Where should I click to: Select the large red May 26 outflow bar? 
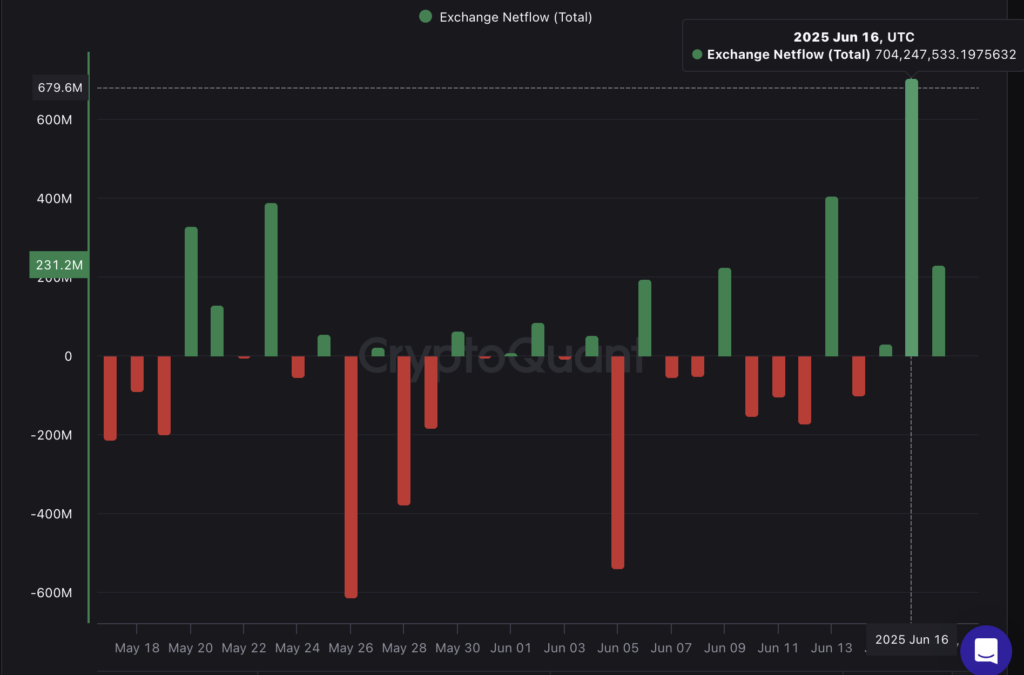pos(351,477)
